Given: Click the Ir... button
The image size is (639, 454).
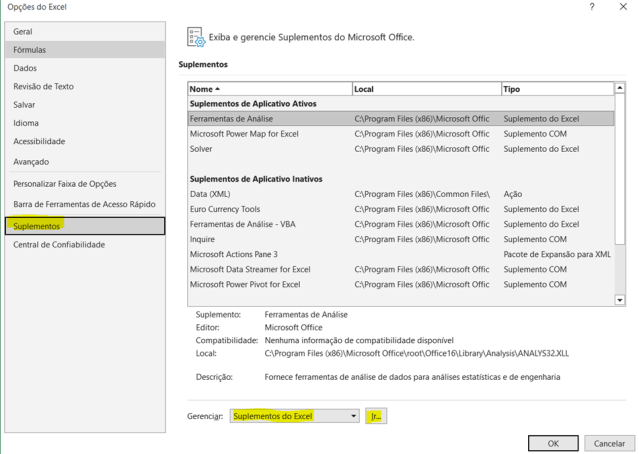Looking at the screenshot, I should click(x=376, y=416).
